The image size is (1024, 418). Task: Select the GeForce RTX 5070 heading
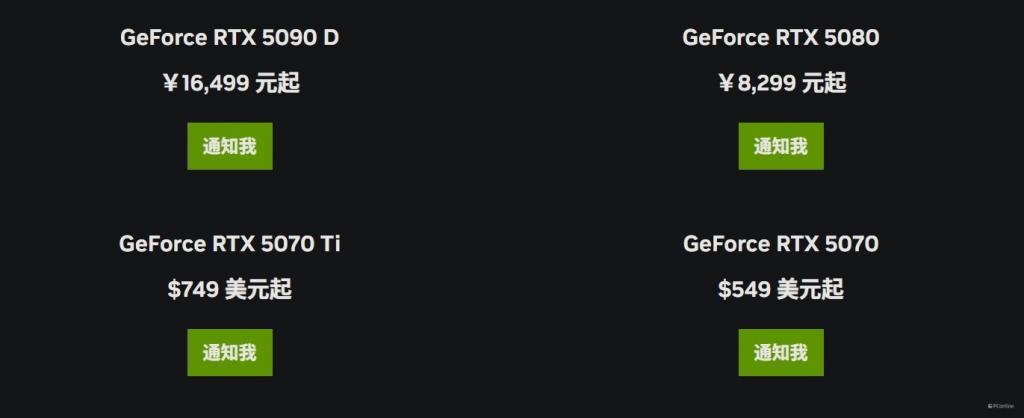click(781, 244)
